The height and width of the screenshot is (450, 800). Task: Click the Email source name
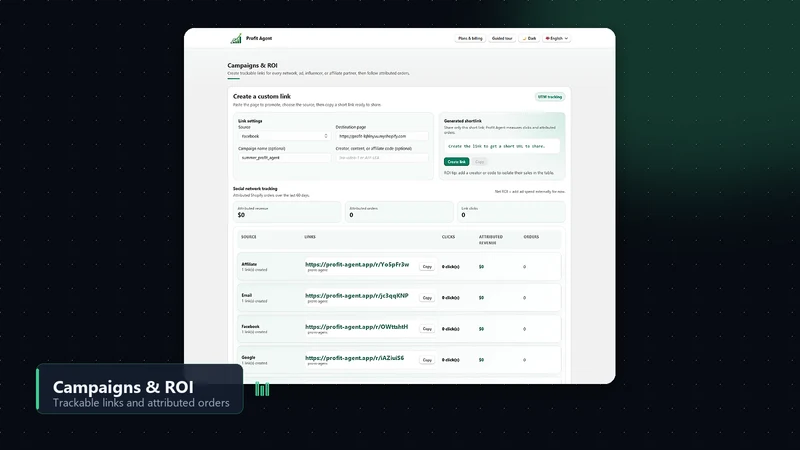click(x=246, y=295)
